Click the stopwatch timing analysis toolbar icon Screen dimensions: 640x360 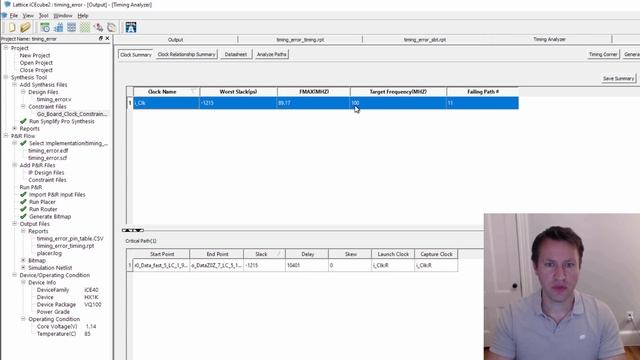tap(111, 27)
